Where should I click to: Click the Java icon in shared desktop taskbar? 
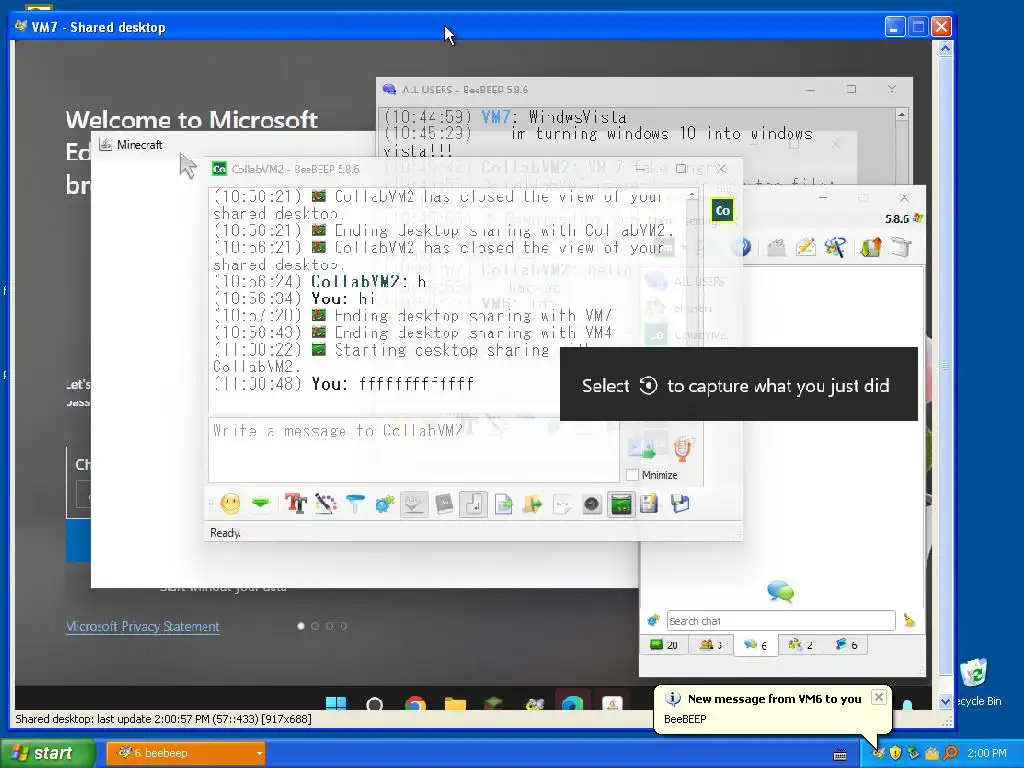click(x=613, y=704)
